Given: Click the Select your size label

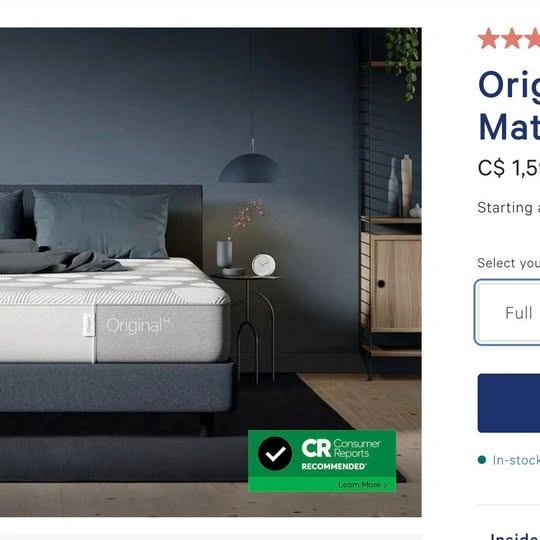Looking at the screenshot, I should click(x=509, y=263).
